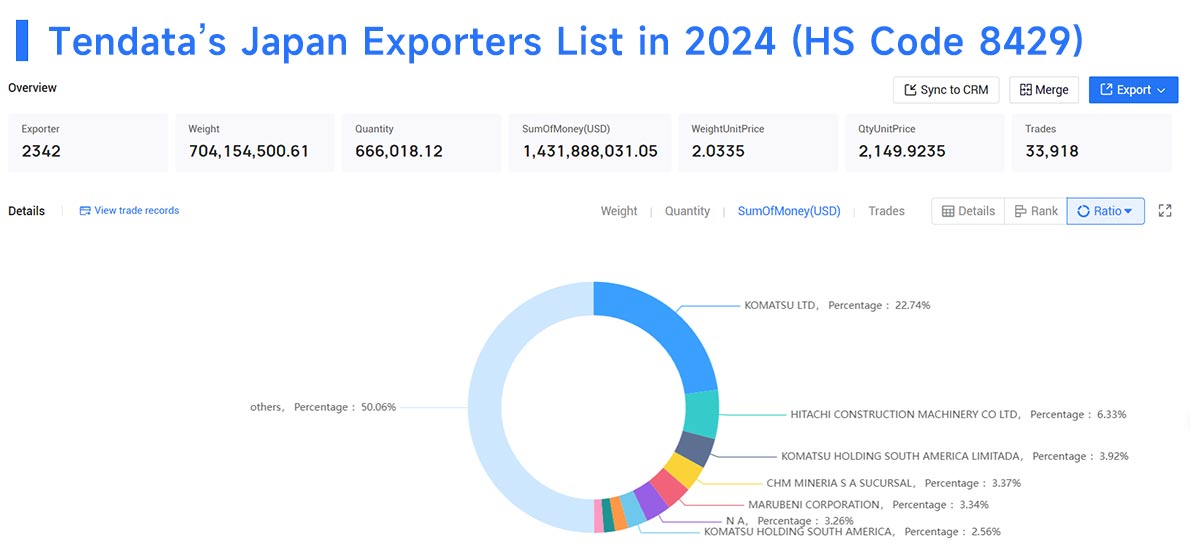The image size is (1190, 555).
Task: Click the Trades value 33,918
Action: click(x=1052, y=151)
